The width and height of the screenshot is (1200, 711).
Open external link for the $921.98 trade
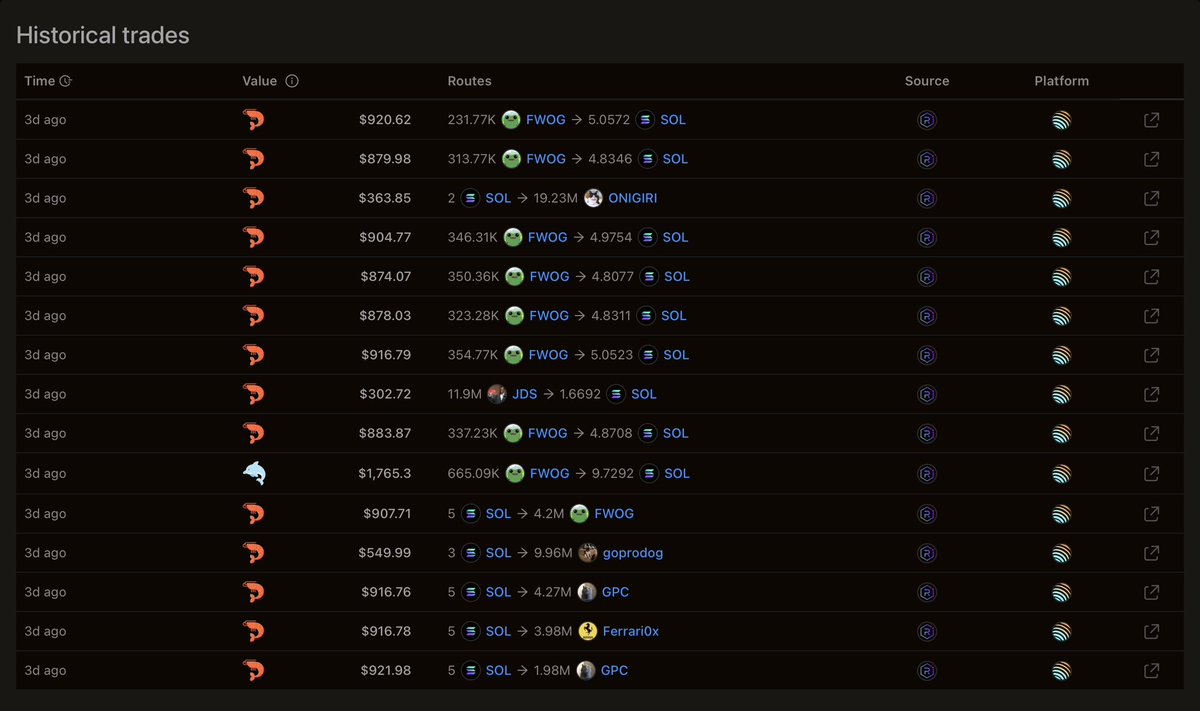pos(1151,670)
